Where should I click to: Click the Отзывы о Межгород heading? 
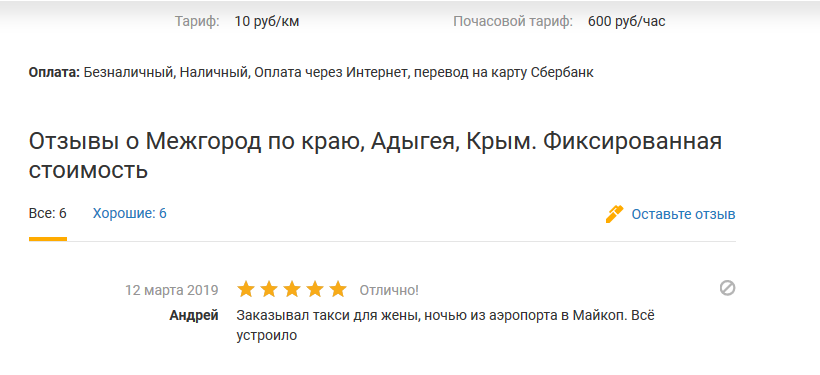(x=375, y=156)
